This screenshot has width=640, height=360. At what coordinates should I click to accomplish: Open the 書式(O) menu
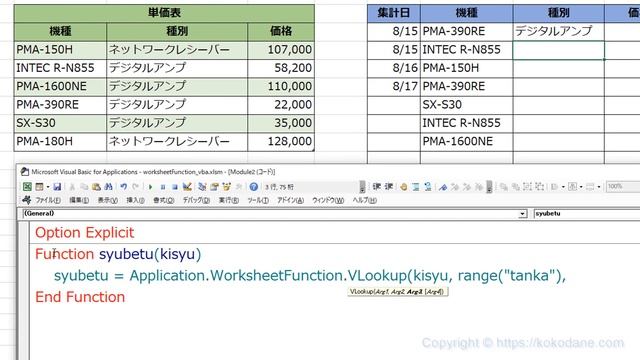pyautogui.click(x=163, y=200)
